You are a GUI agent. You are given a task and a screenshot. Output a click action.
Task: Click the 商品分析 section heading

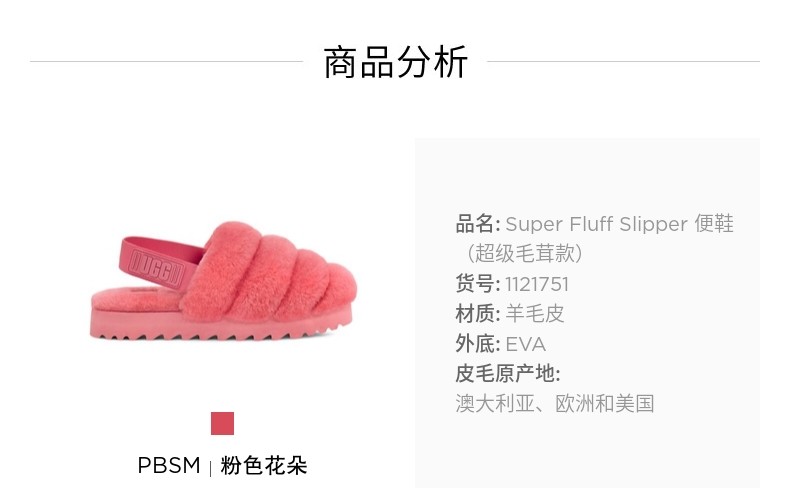click(x=396, y=62)
